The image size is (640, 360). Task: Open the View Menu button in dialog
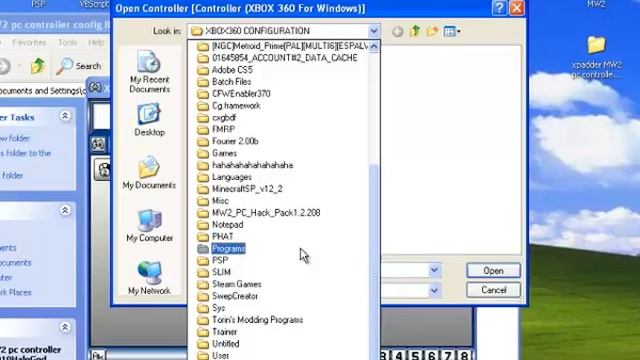[452, 31]
